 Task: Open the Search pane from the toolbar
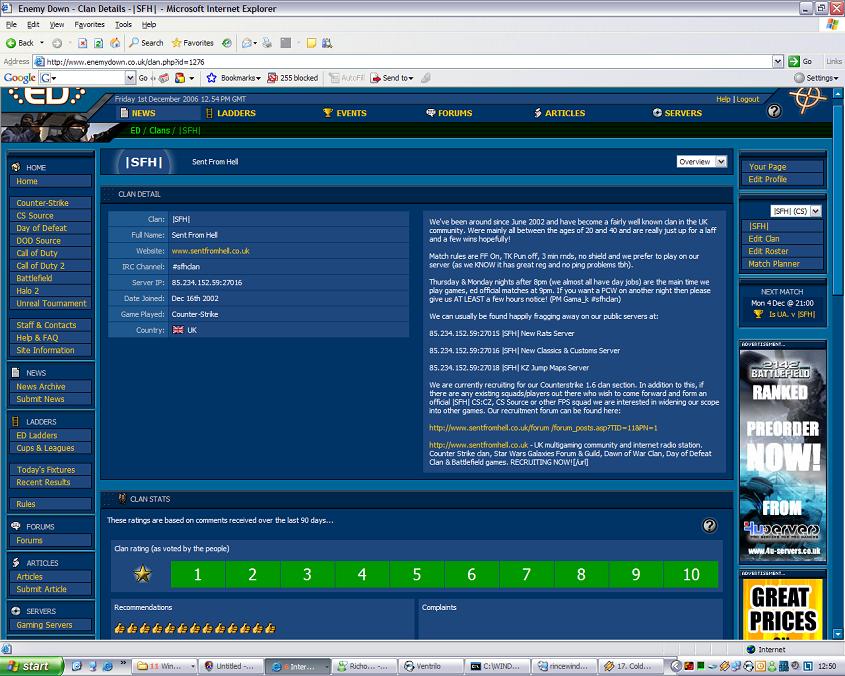146,43
